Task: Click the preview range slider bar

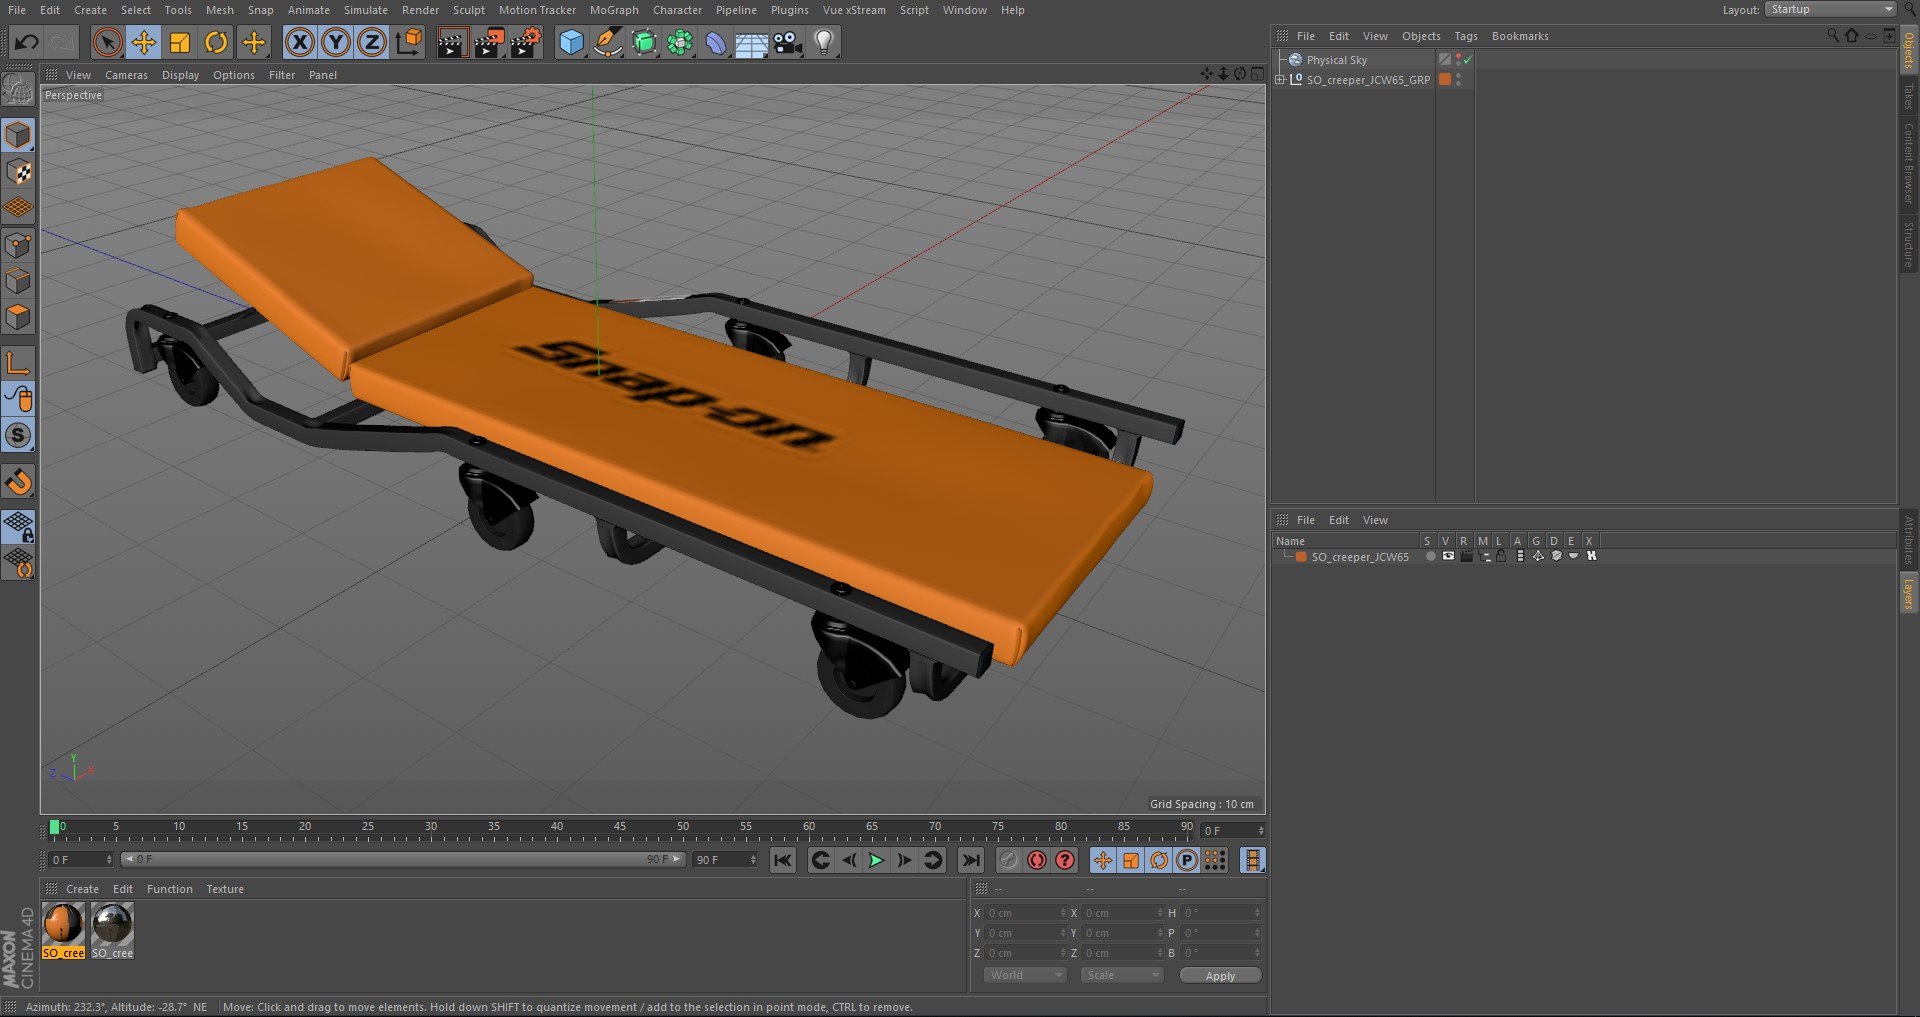Action: [x=402, y=859]
